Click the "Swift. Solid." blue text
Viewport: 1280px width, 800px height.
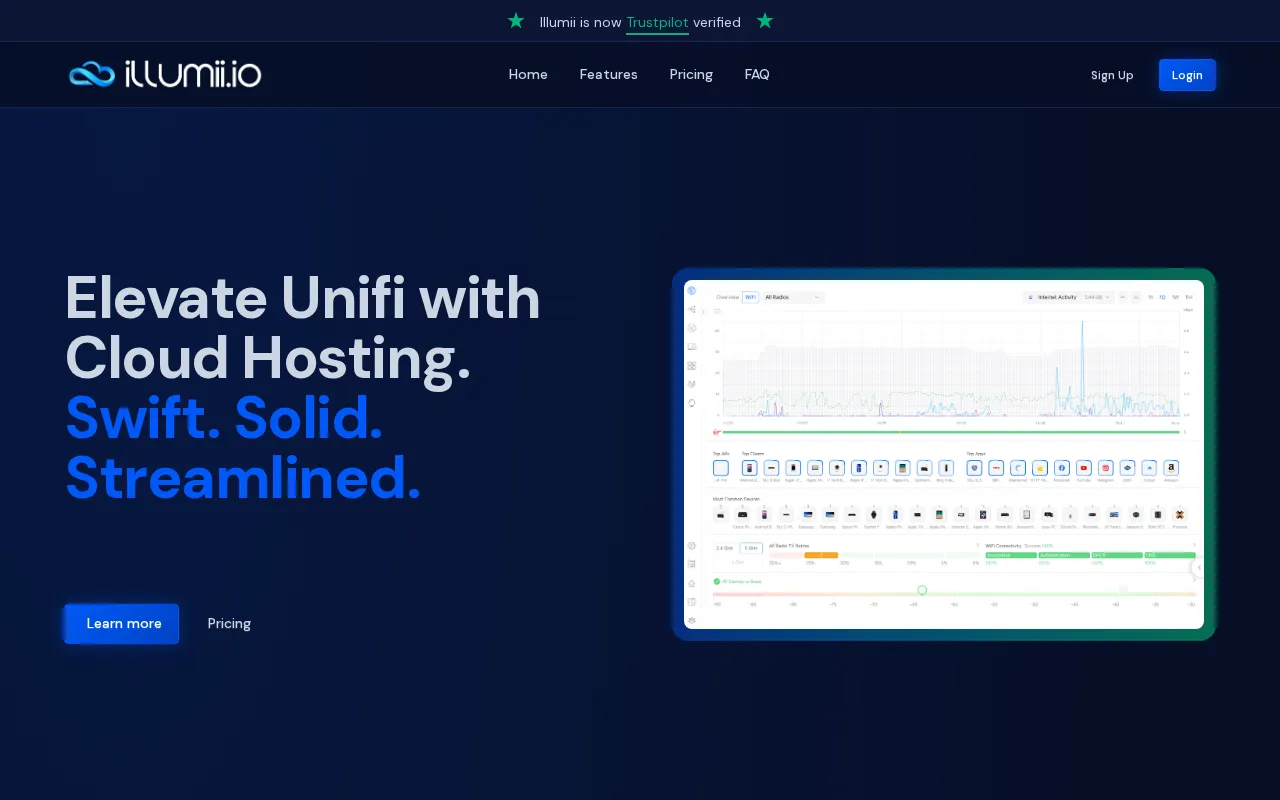coord(224,418)
